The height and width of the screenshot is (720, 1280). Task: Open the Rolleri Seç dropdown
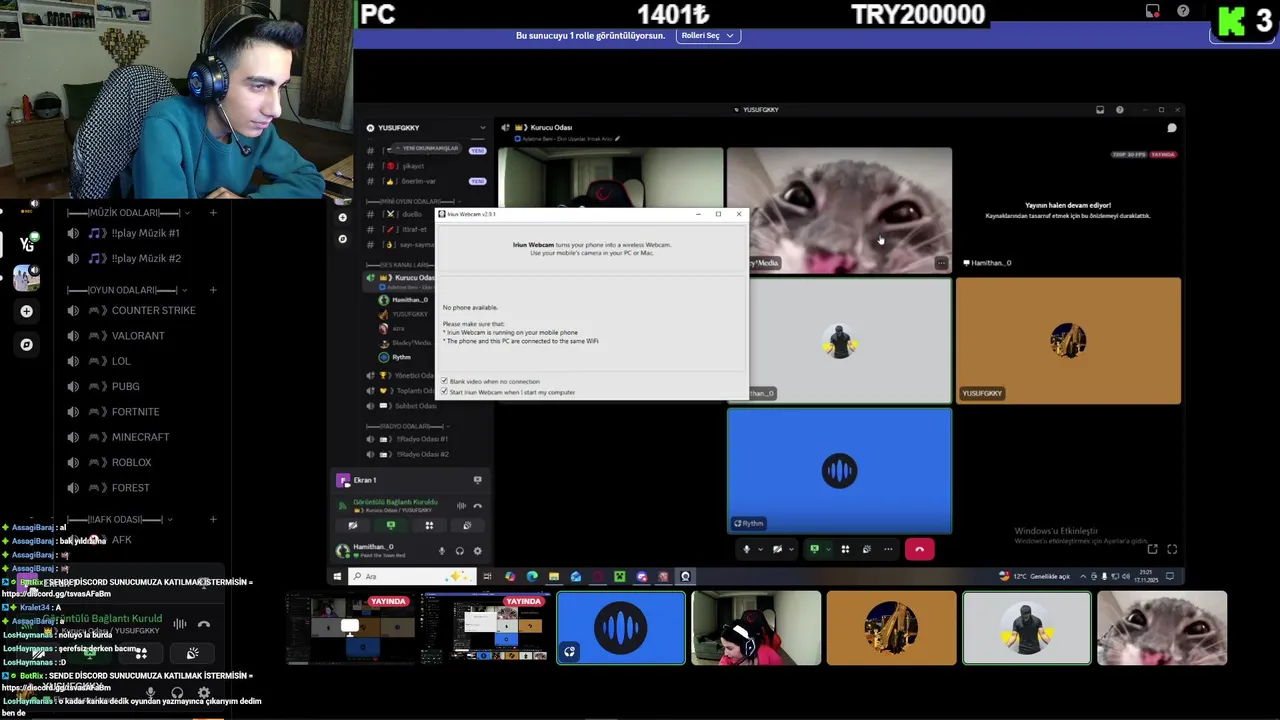(x=707, y=35)
